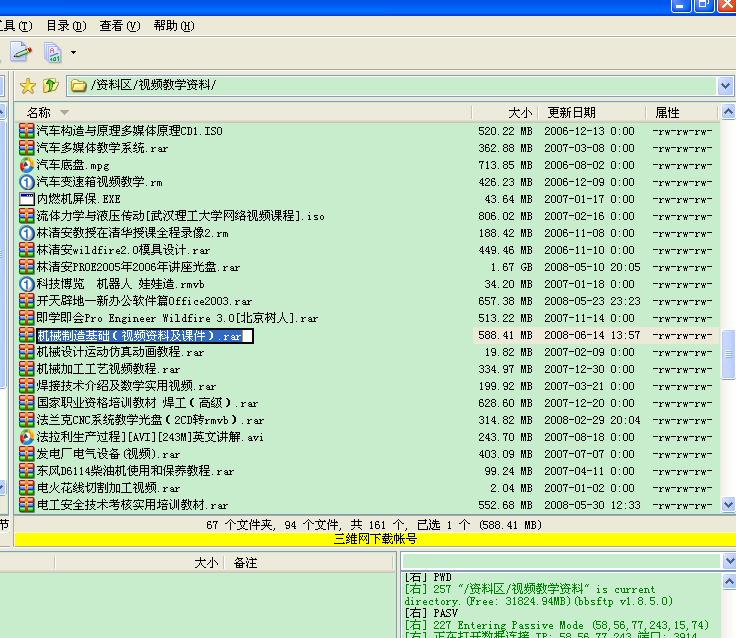736x638 pixels.
Task: Sort files by 名称 column header
Action: click(243, 113)
